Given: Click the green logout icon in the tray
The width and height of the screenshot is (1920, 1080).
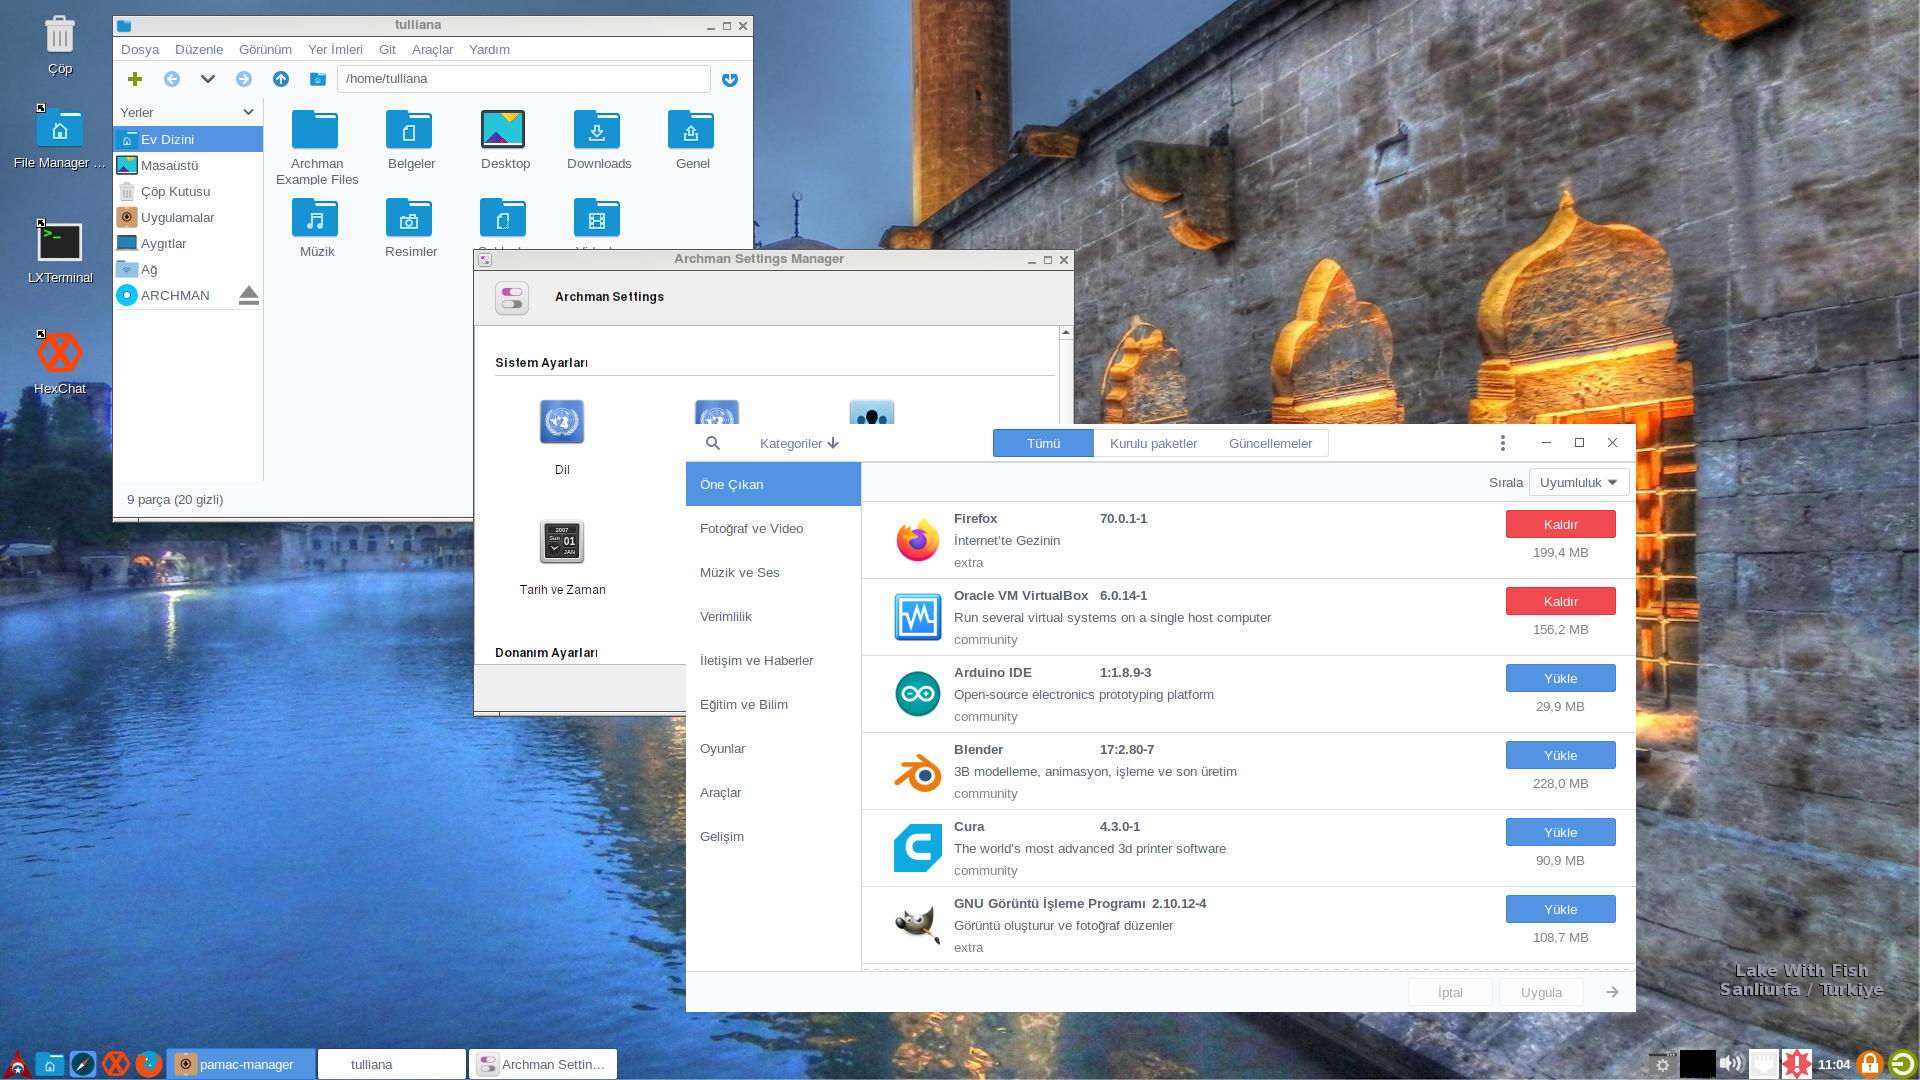Looking at the screenshot, I should [x=1902, y=1064].
